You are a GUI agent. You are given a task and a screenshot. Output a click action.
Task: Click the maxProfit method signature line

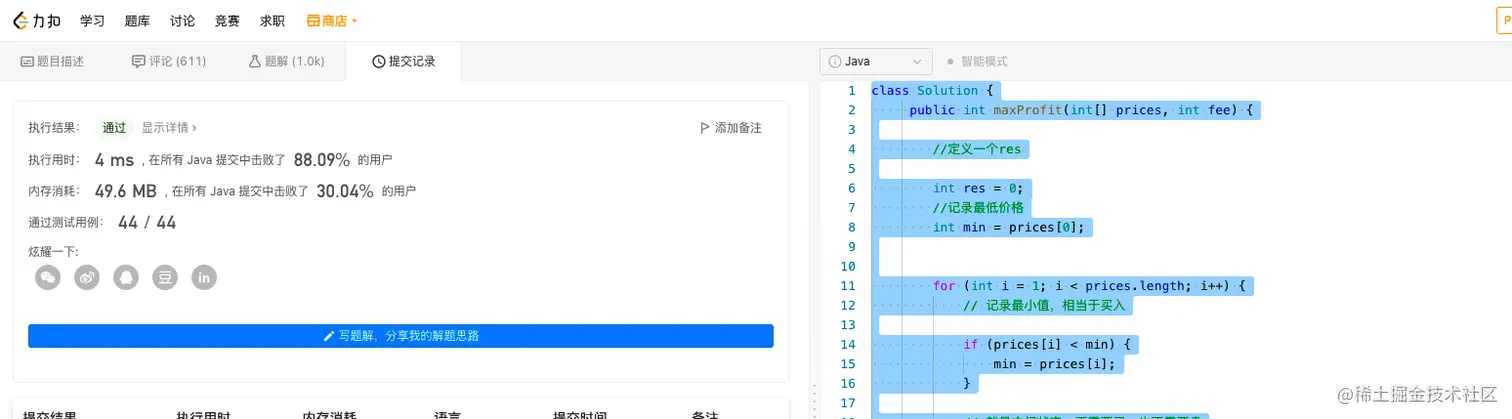click(x=1081, y=110)
